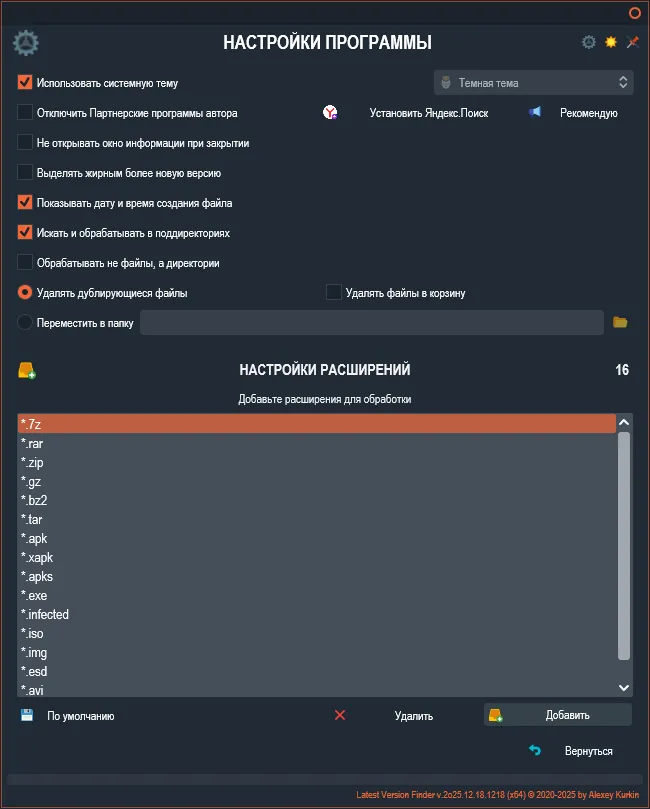Toggle 'Использовать системную тему' checkbox
The height and width of the screenshot is (809, 650).
pyautogui.click(x=26, y=83)
